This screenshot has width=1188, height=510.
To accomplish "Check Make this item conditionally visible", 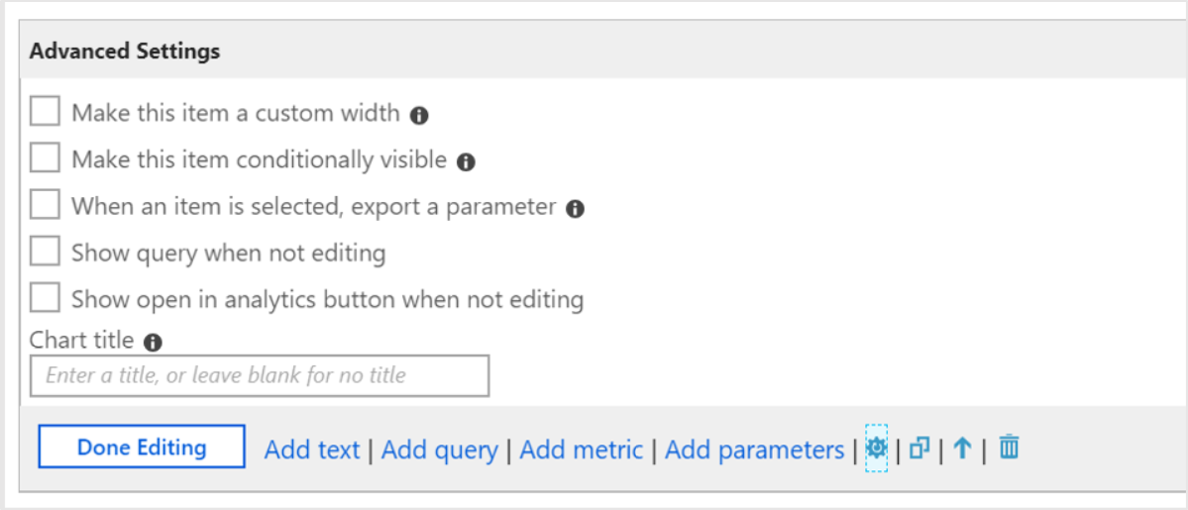I will pyautogui.click(x=45, y=159).
